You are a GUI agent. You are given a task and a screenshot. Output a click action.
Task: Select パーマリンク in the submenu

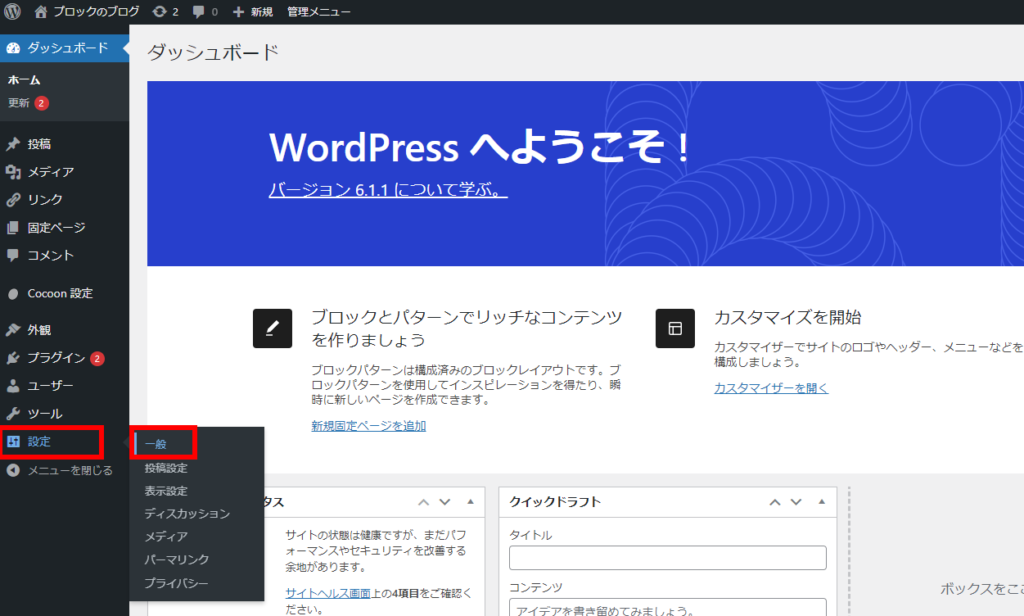[176, 559]
